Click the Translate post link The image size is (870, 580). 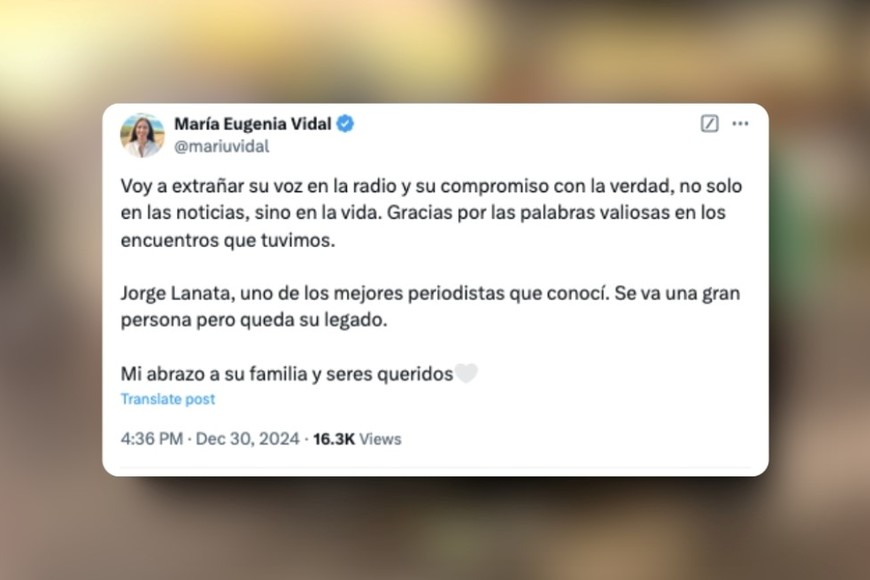coord(168,399)
